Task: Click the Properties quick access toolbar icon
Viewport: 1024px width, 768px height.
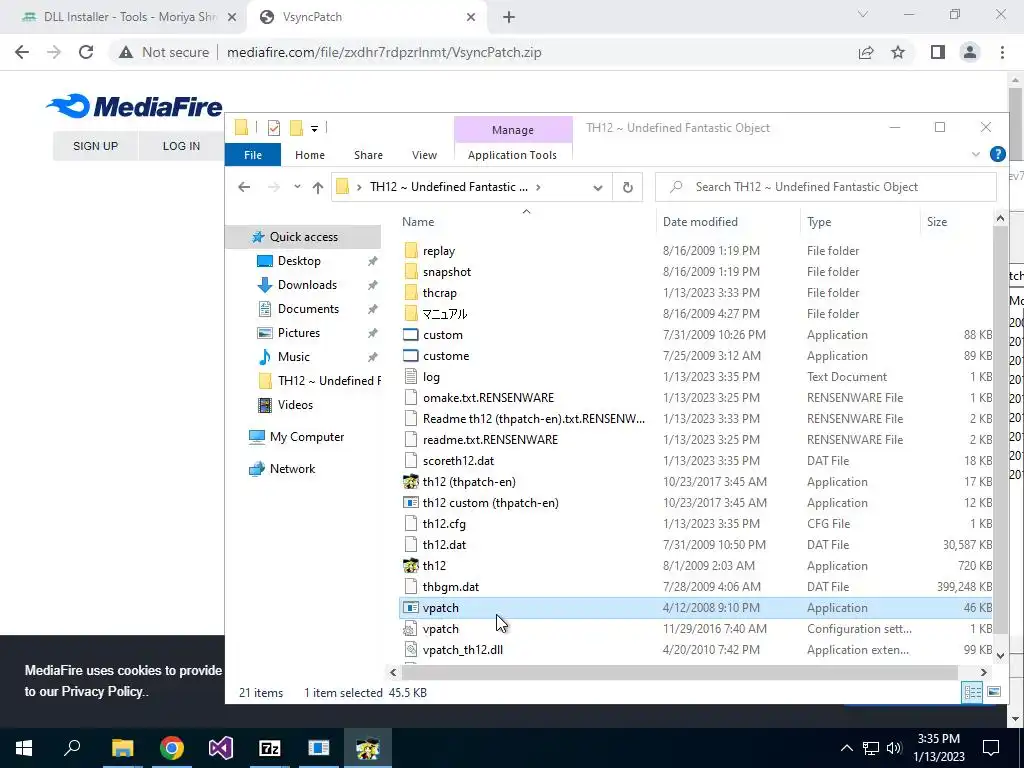Action: coord(274,128)
